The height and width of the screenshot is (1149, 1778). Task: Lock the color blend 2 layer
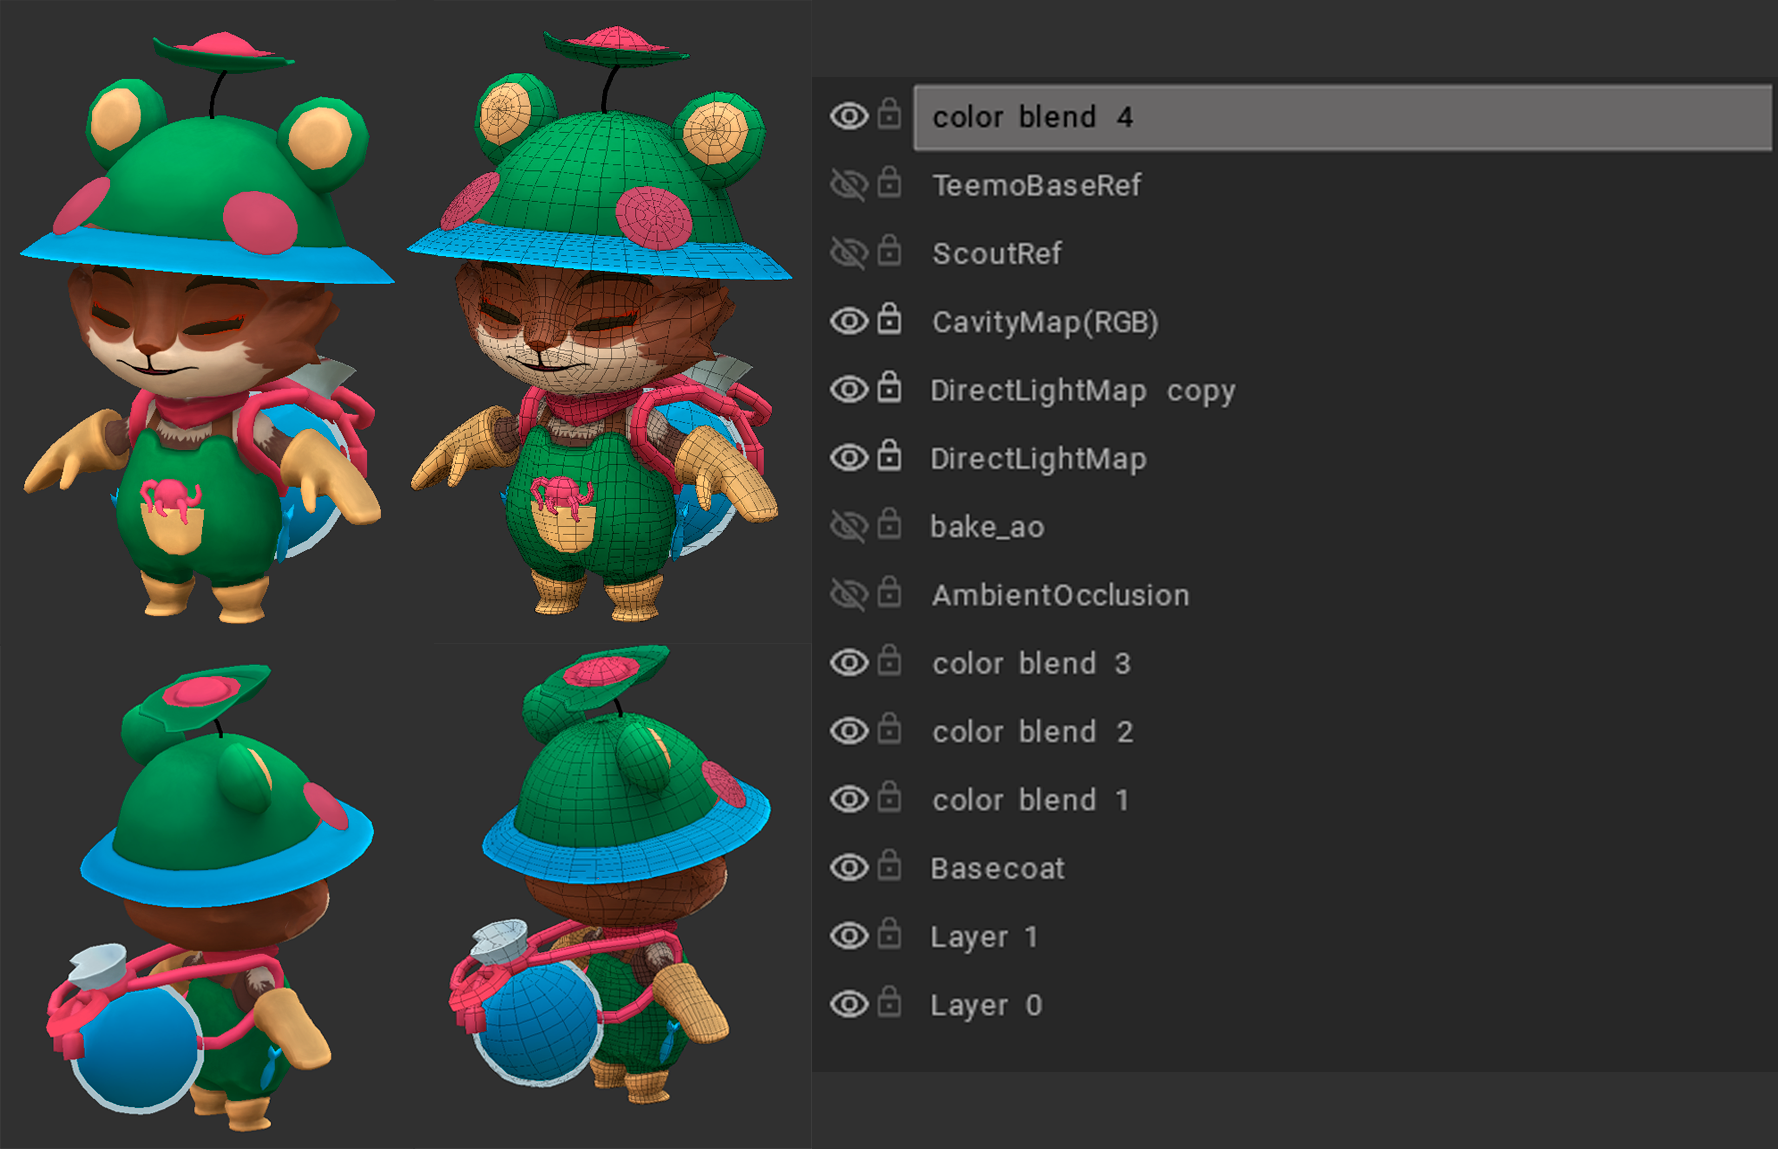889,728
